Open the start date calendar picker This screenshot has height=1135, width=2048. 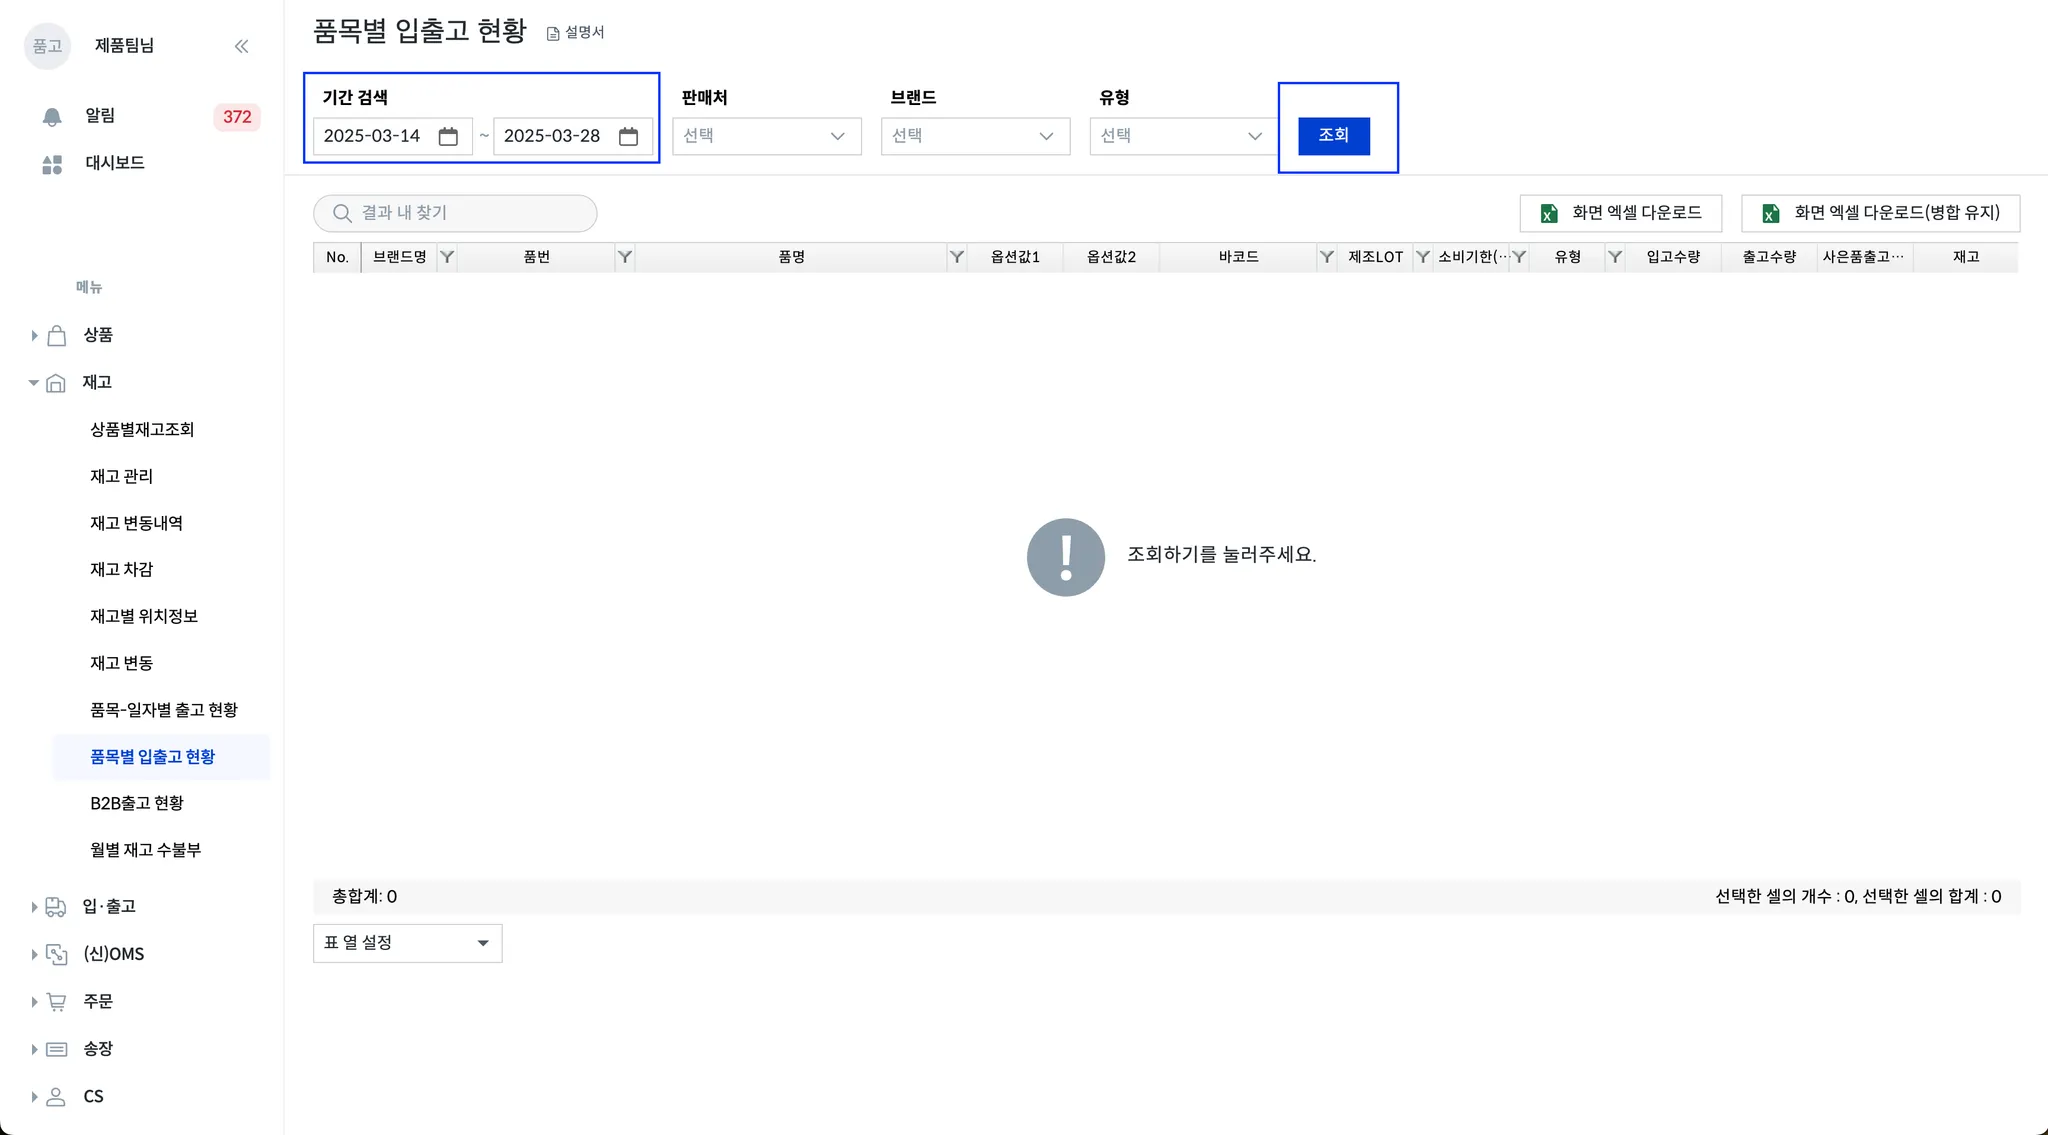(x=448, y=137)
